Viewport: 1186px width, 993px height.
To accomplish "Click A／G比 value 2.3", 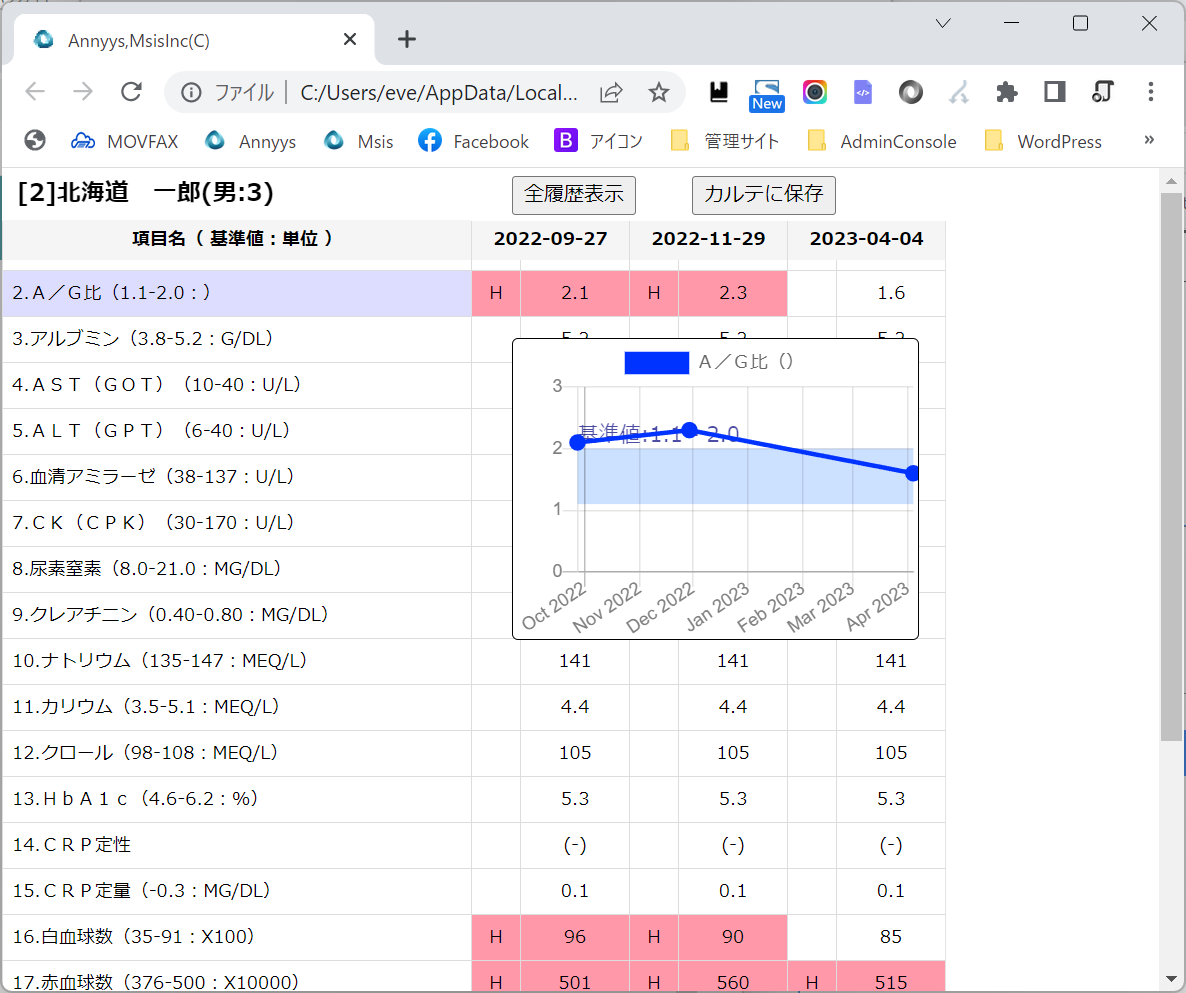I will 733,293.
